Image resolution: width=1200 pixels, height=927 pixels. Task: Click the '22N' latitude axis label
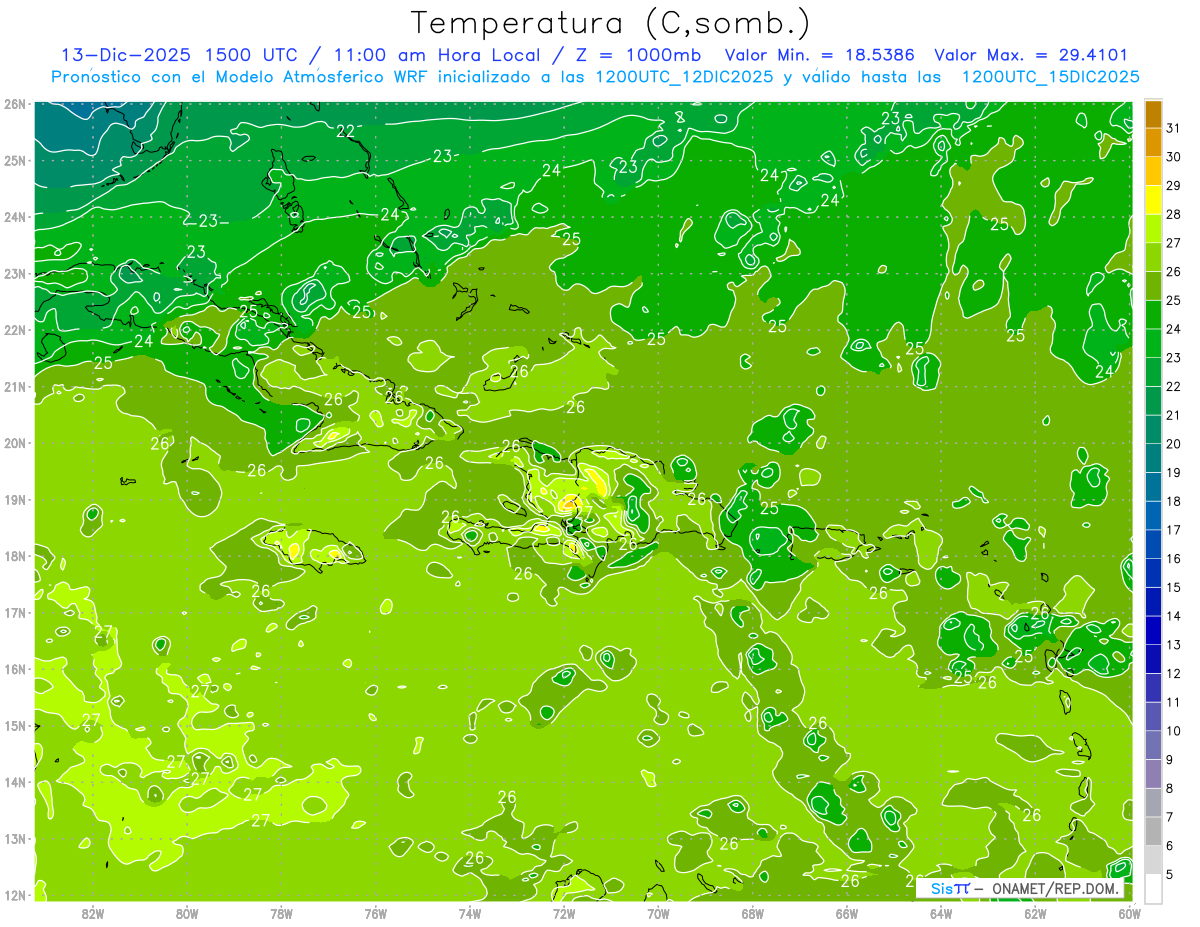point(14,329)
